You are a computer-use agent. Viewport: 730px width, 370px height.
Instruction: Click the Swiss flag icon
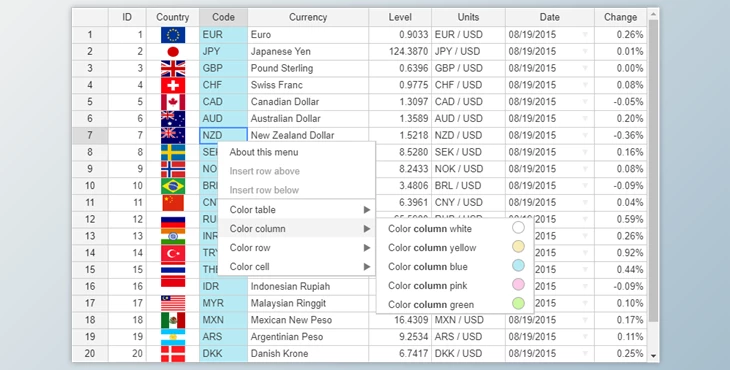coord(173,85)
